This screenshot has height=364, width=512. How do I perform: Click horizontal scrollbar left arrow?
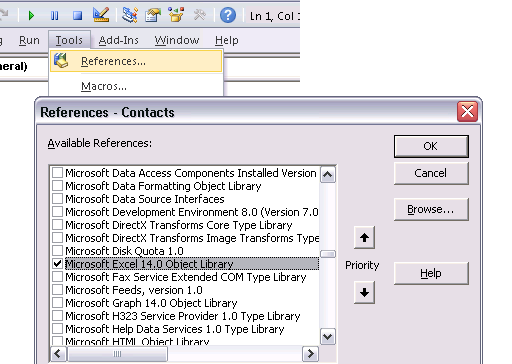click(x=58, y=353)
